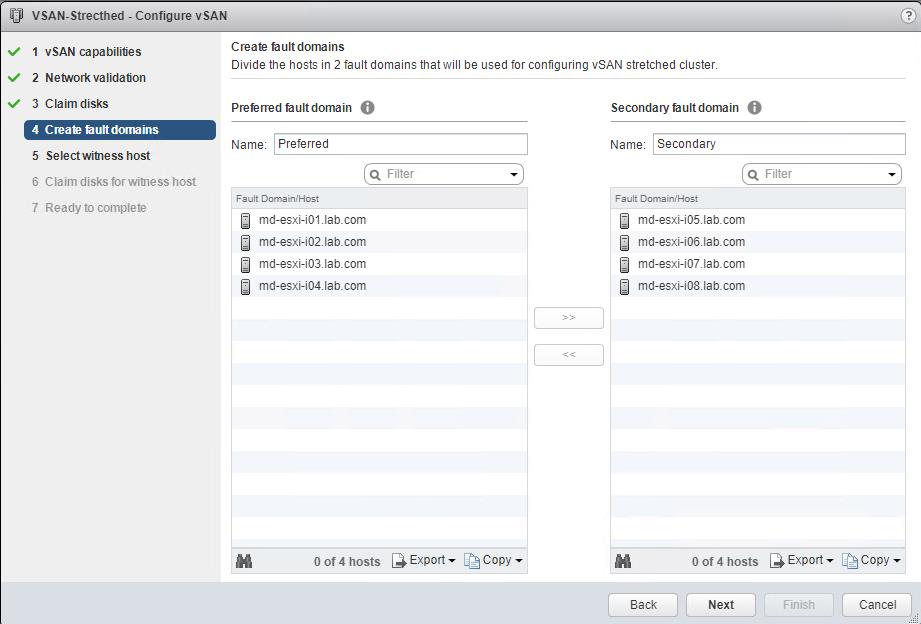Edit the Preferred fault domain name field
Image resolution: width=921 pixels, height=624 pixels.
coord(401,144)
